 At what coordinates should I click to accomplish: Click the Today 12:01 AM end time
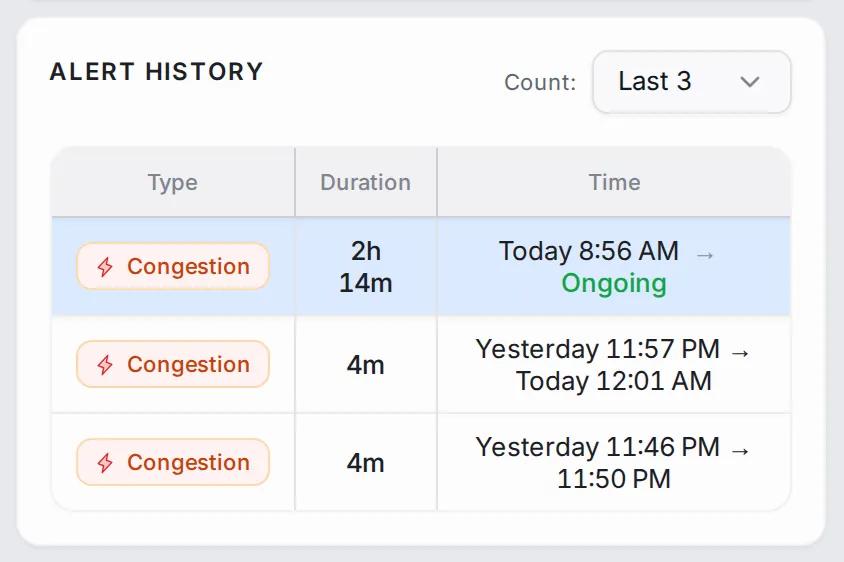(x=614, y=381)
